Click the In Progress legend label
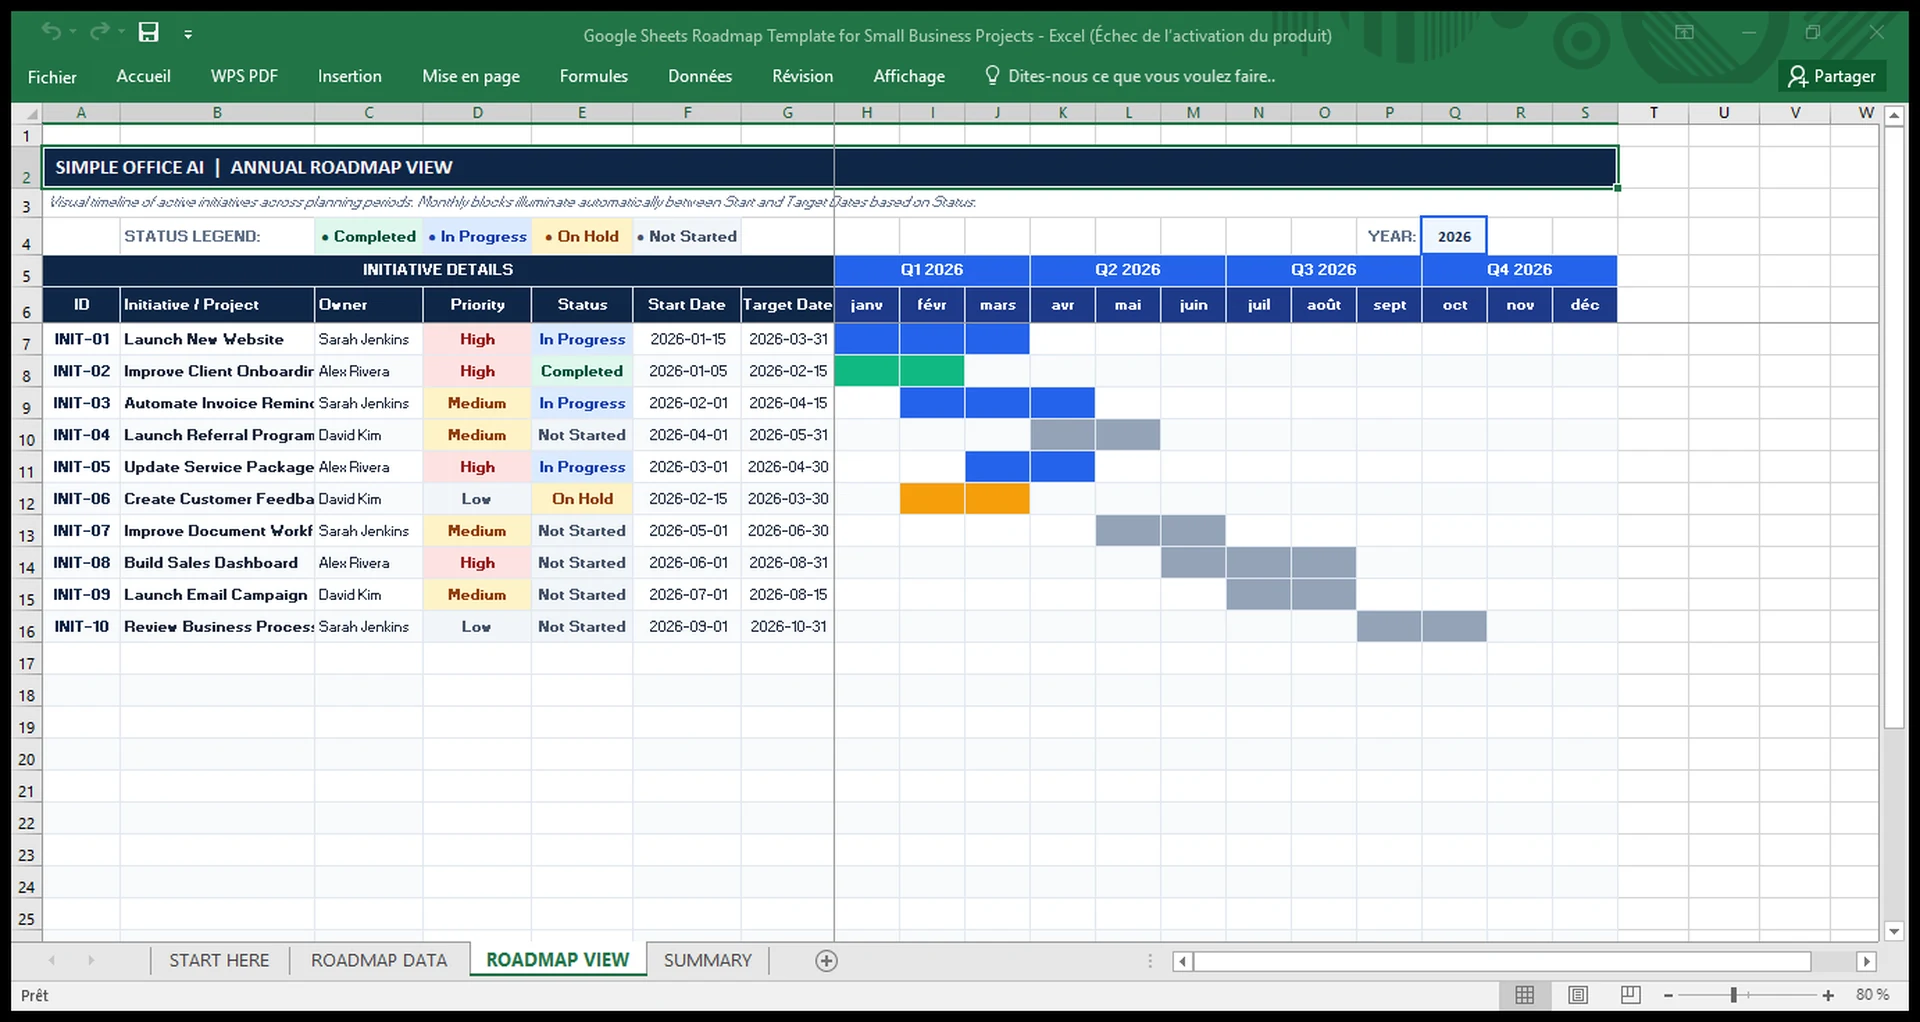 click(x=478, y=237)
